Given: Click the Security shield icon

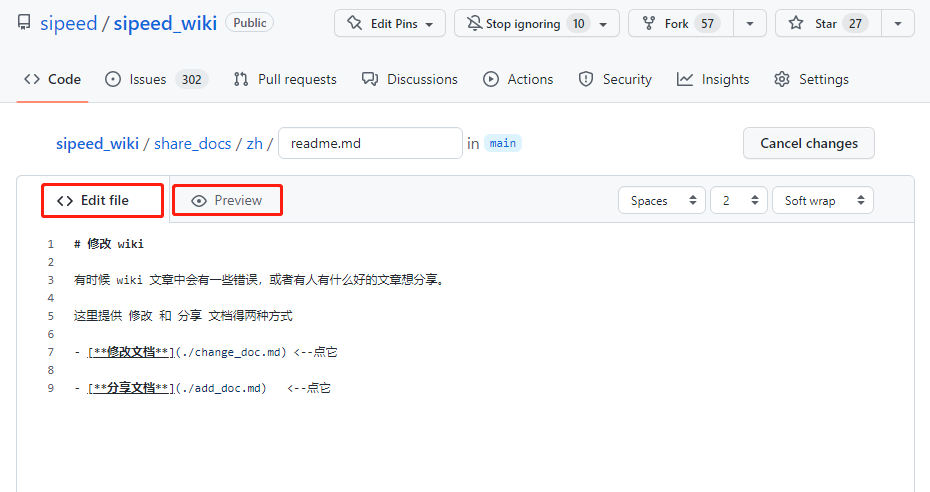Looking at the screenshot, I should coord(586,79).
